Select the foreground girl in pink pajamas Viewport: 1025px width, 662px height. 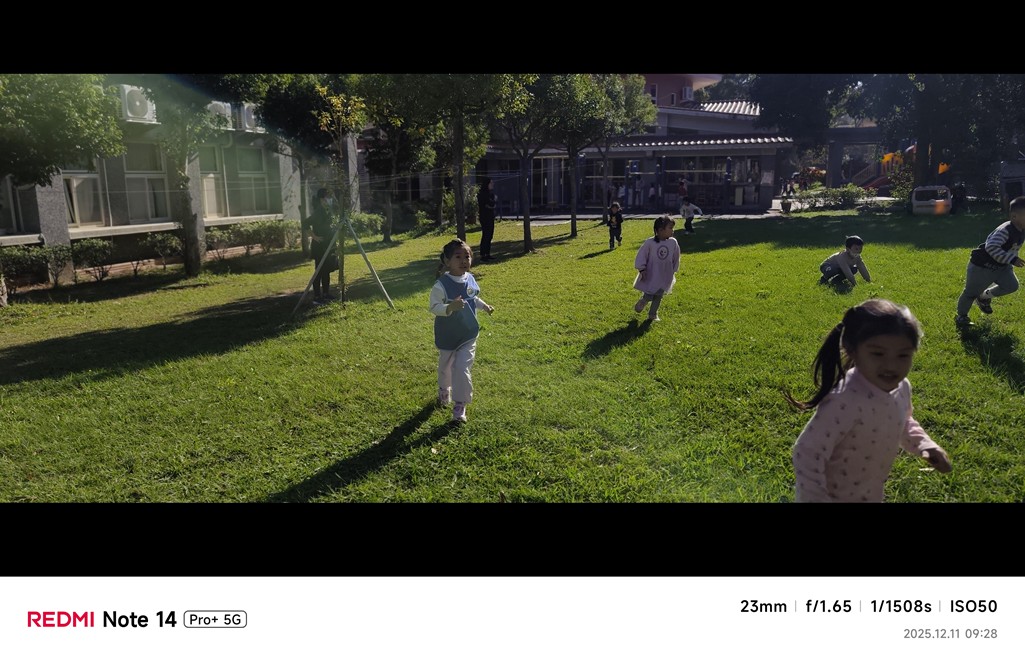(x=867, y=401)
